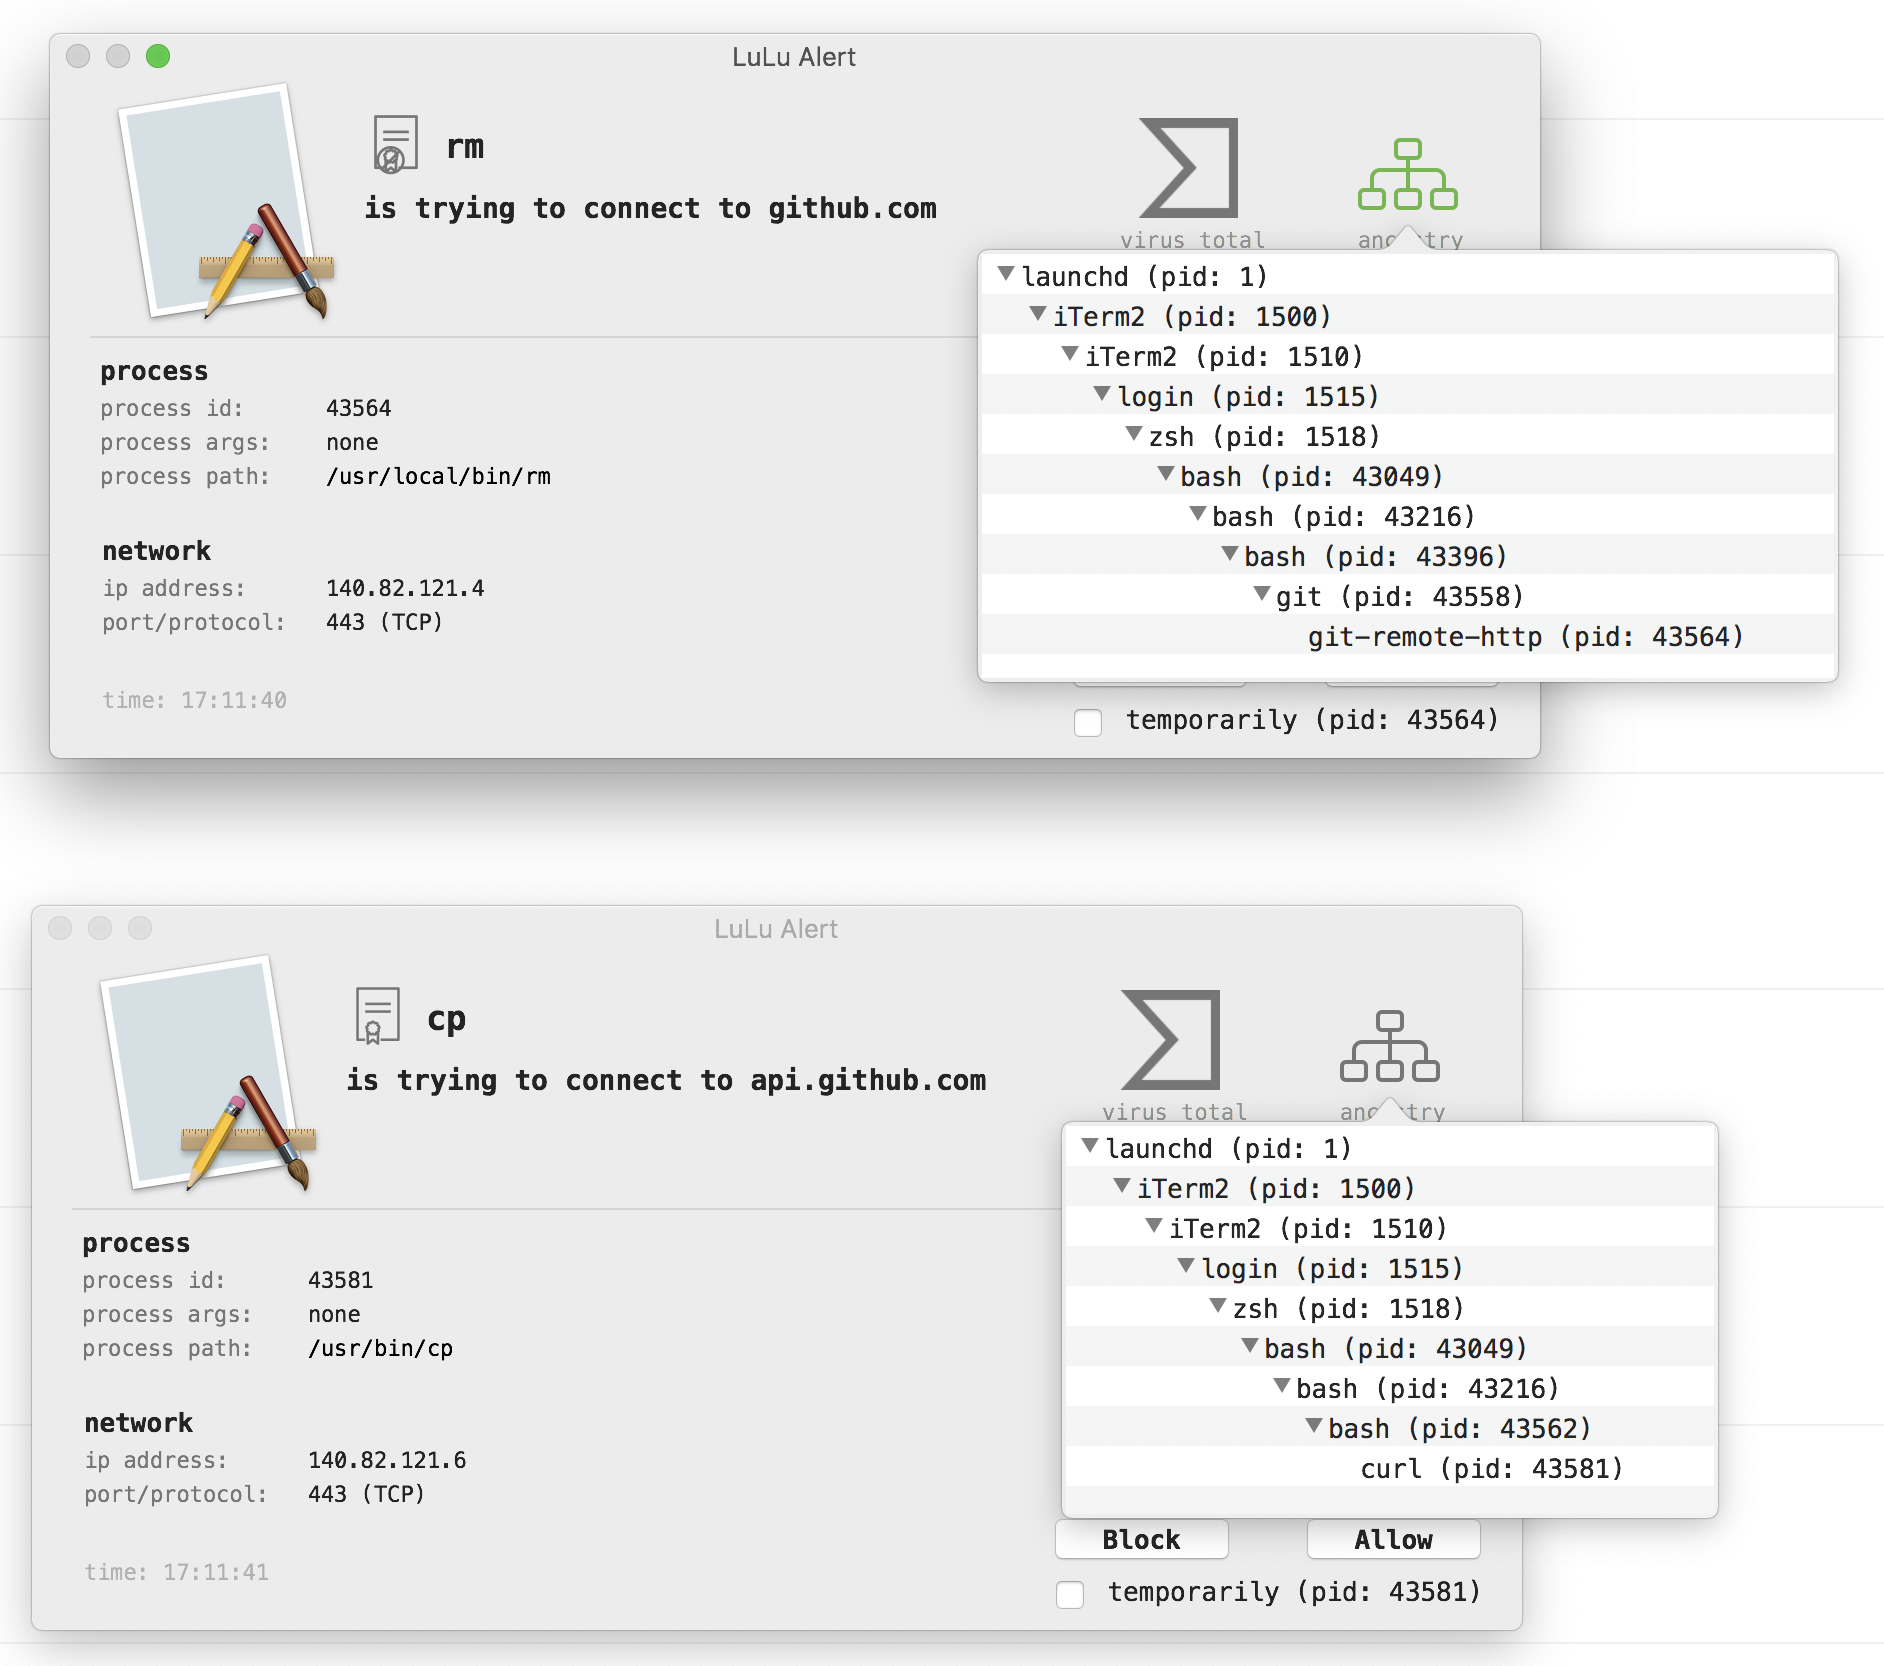Viewport: 1884px width, 1666px height.
Task: Select iTerm2 pid 1510 row in cp ancestry
Action: 1390,1228
